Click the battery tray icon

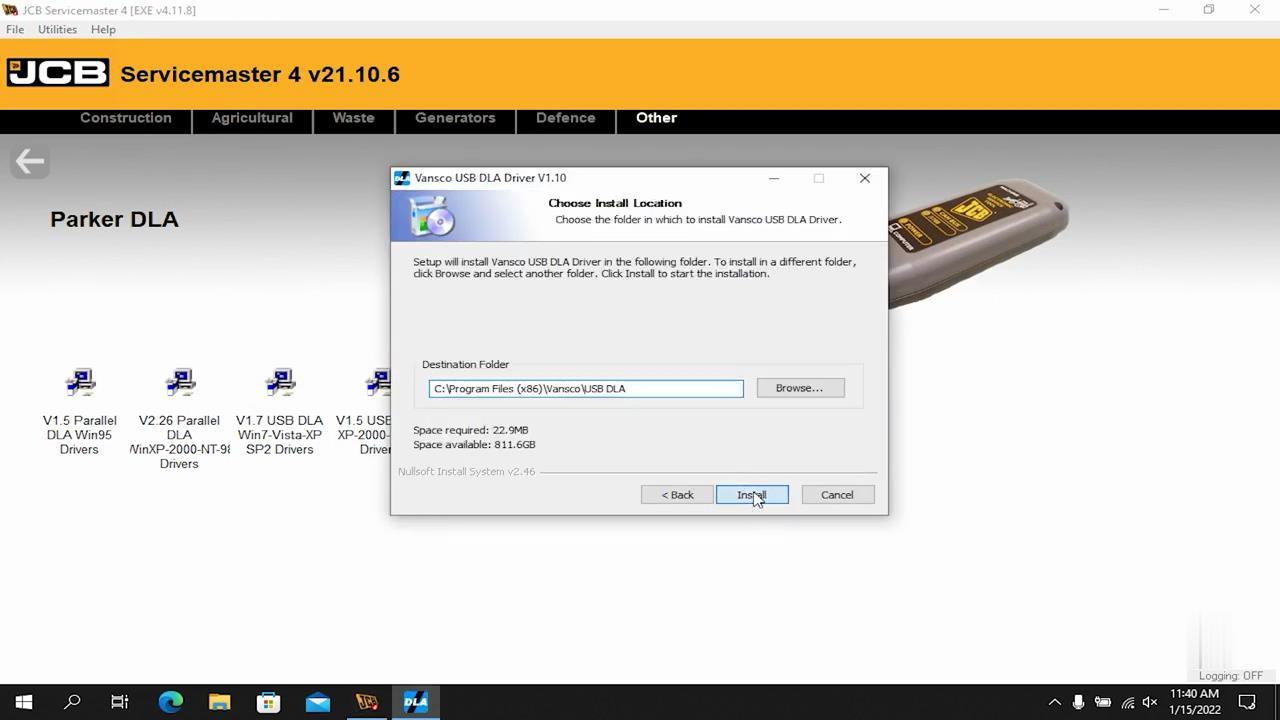(x=1103, y=702)
